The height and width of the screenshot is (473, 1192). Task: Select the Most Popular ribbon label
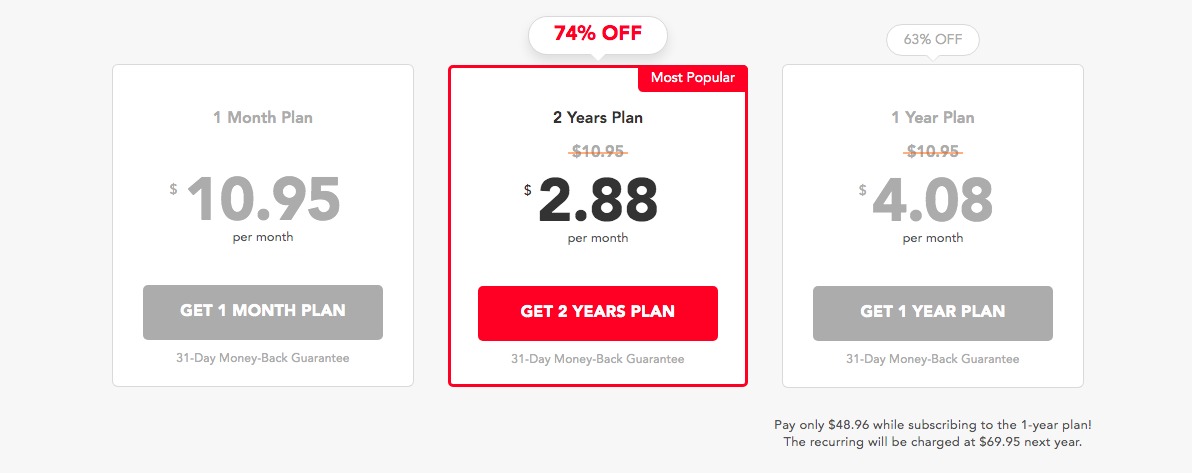click(692, 78)
